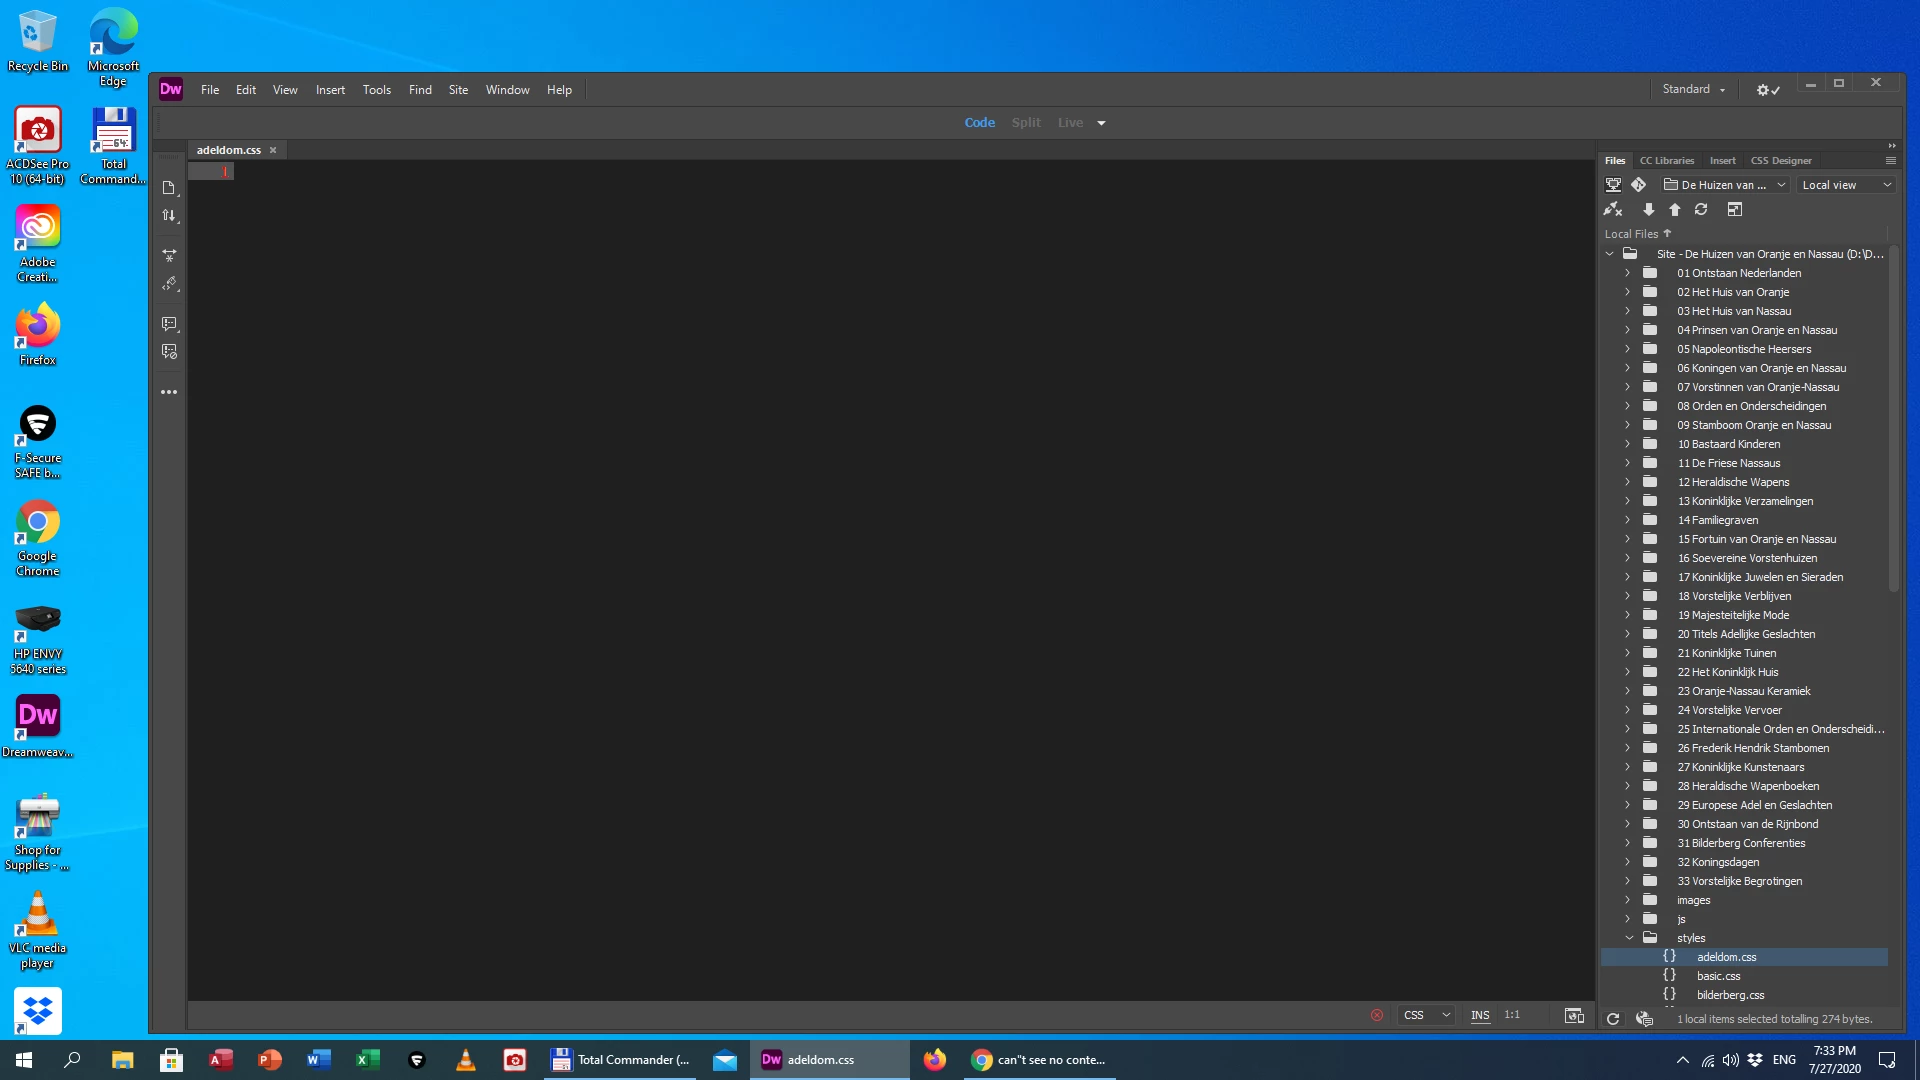Toggle the FTP server view button
The width and height of the screenshot is (1920, 1080).
[1613, 185]
